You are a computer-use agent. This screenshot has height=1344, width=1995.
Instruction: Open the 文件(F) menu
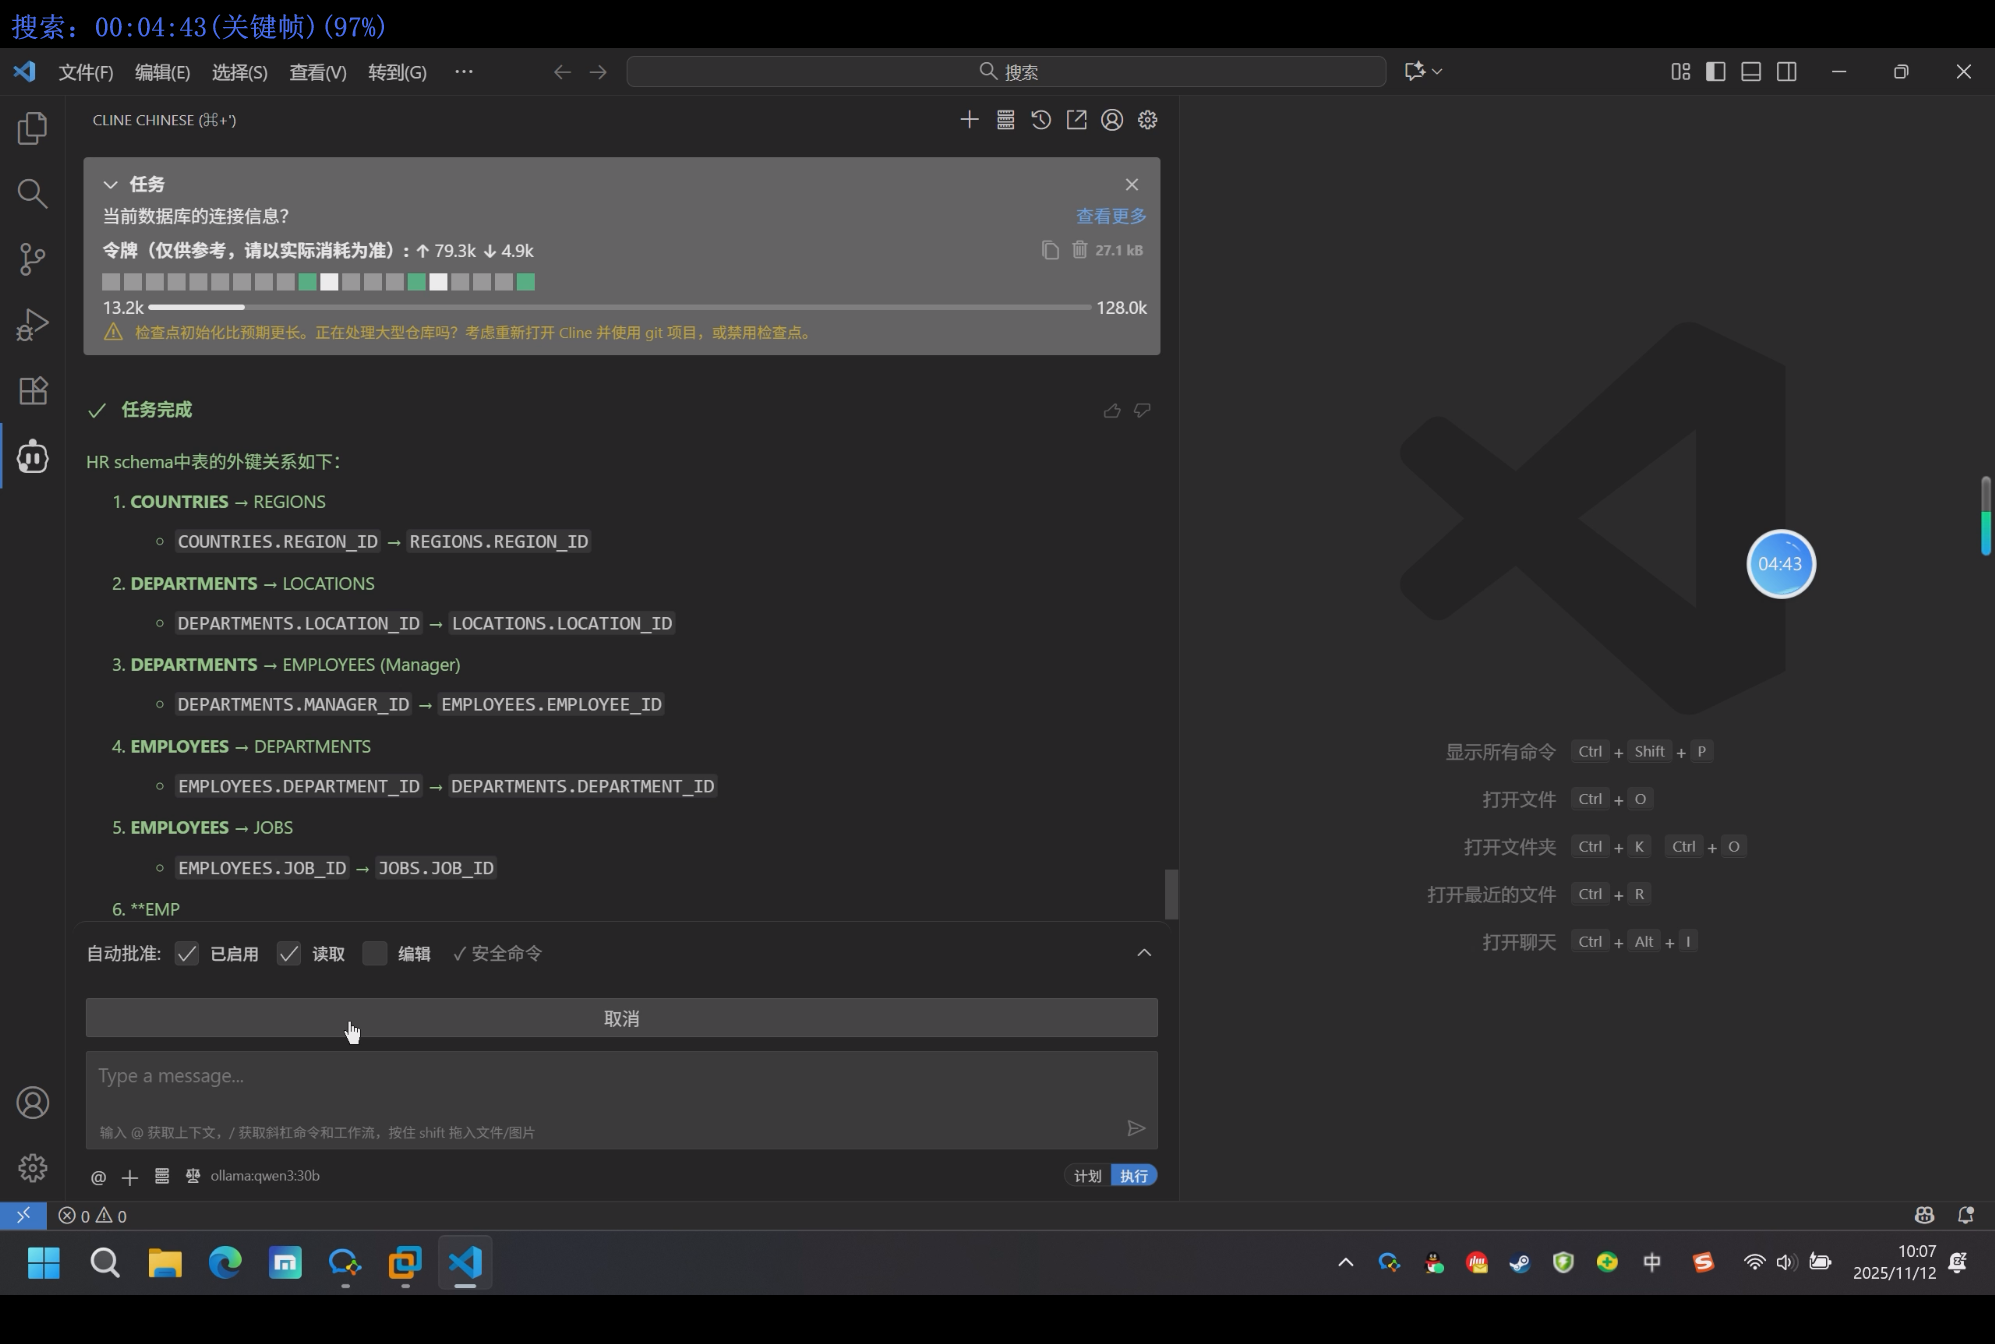(x=86, y=72)
